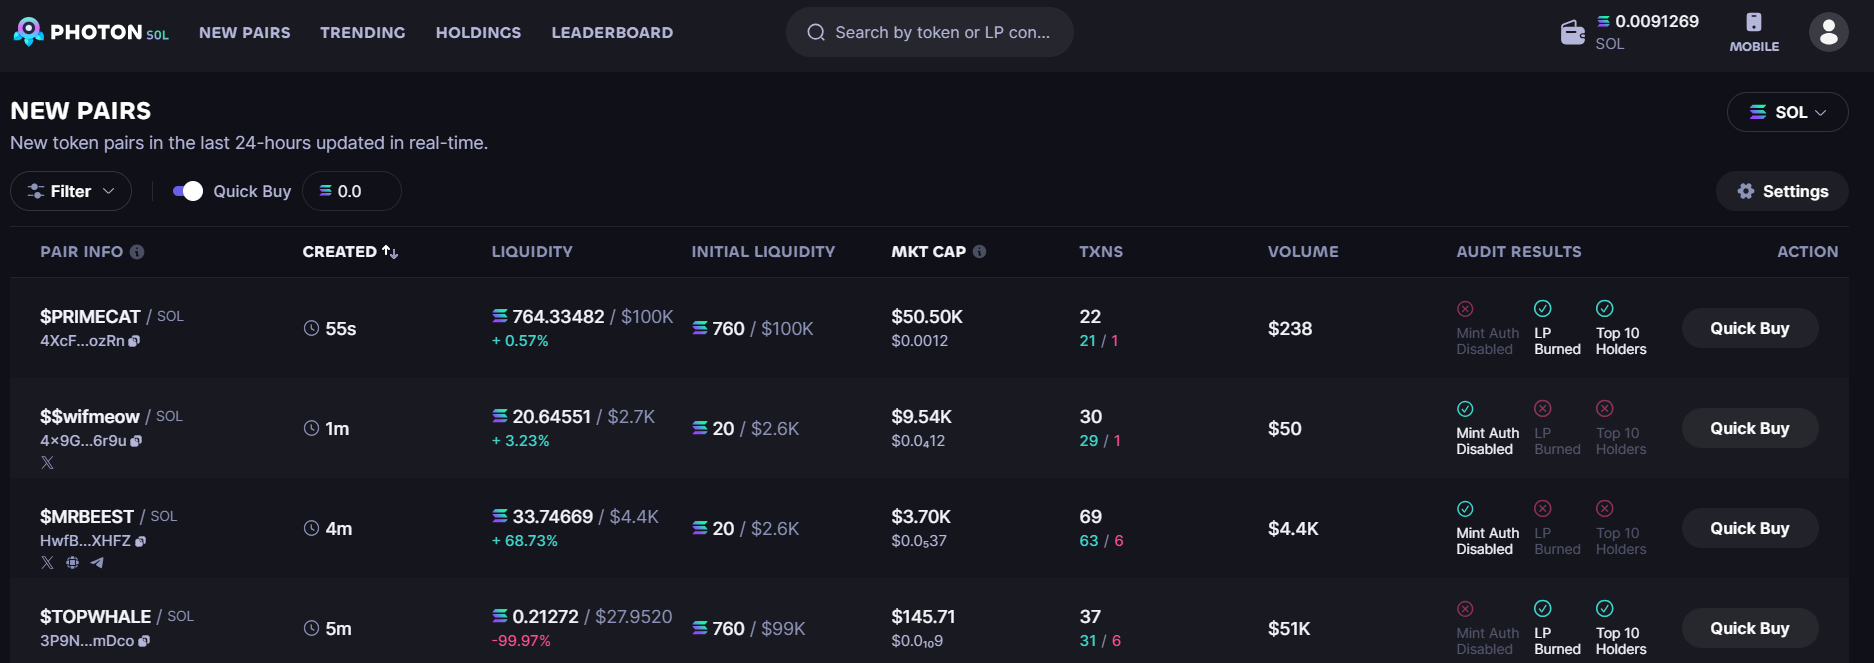Screen dimensions: 1874x663
Task: Switch to the TRENDING tab
Action: click(x=362, y=32)
